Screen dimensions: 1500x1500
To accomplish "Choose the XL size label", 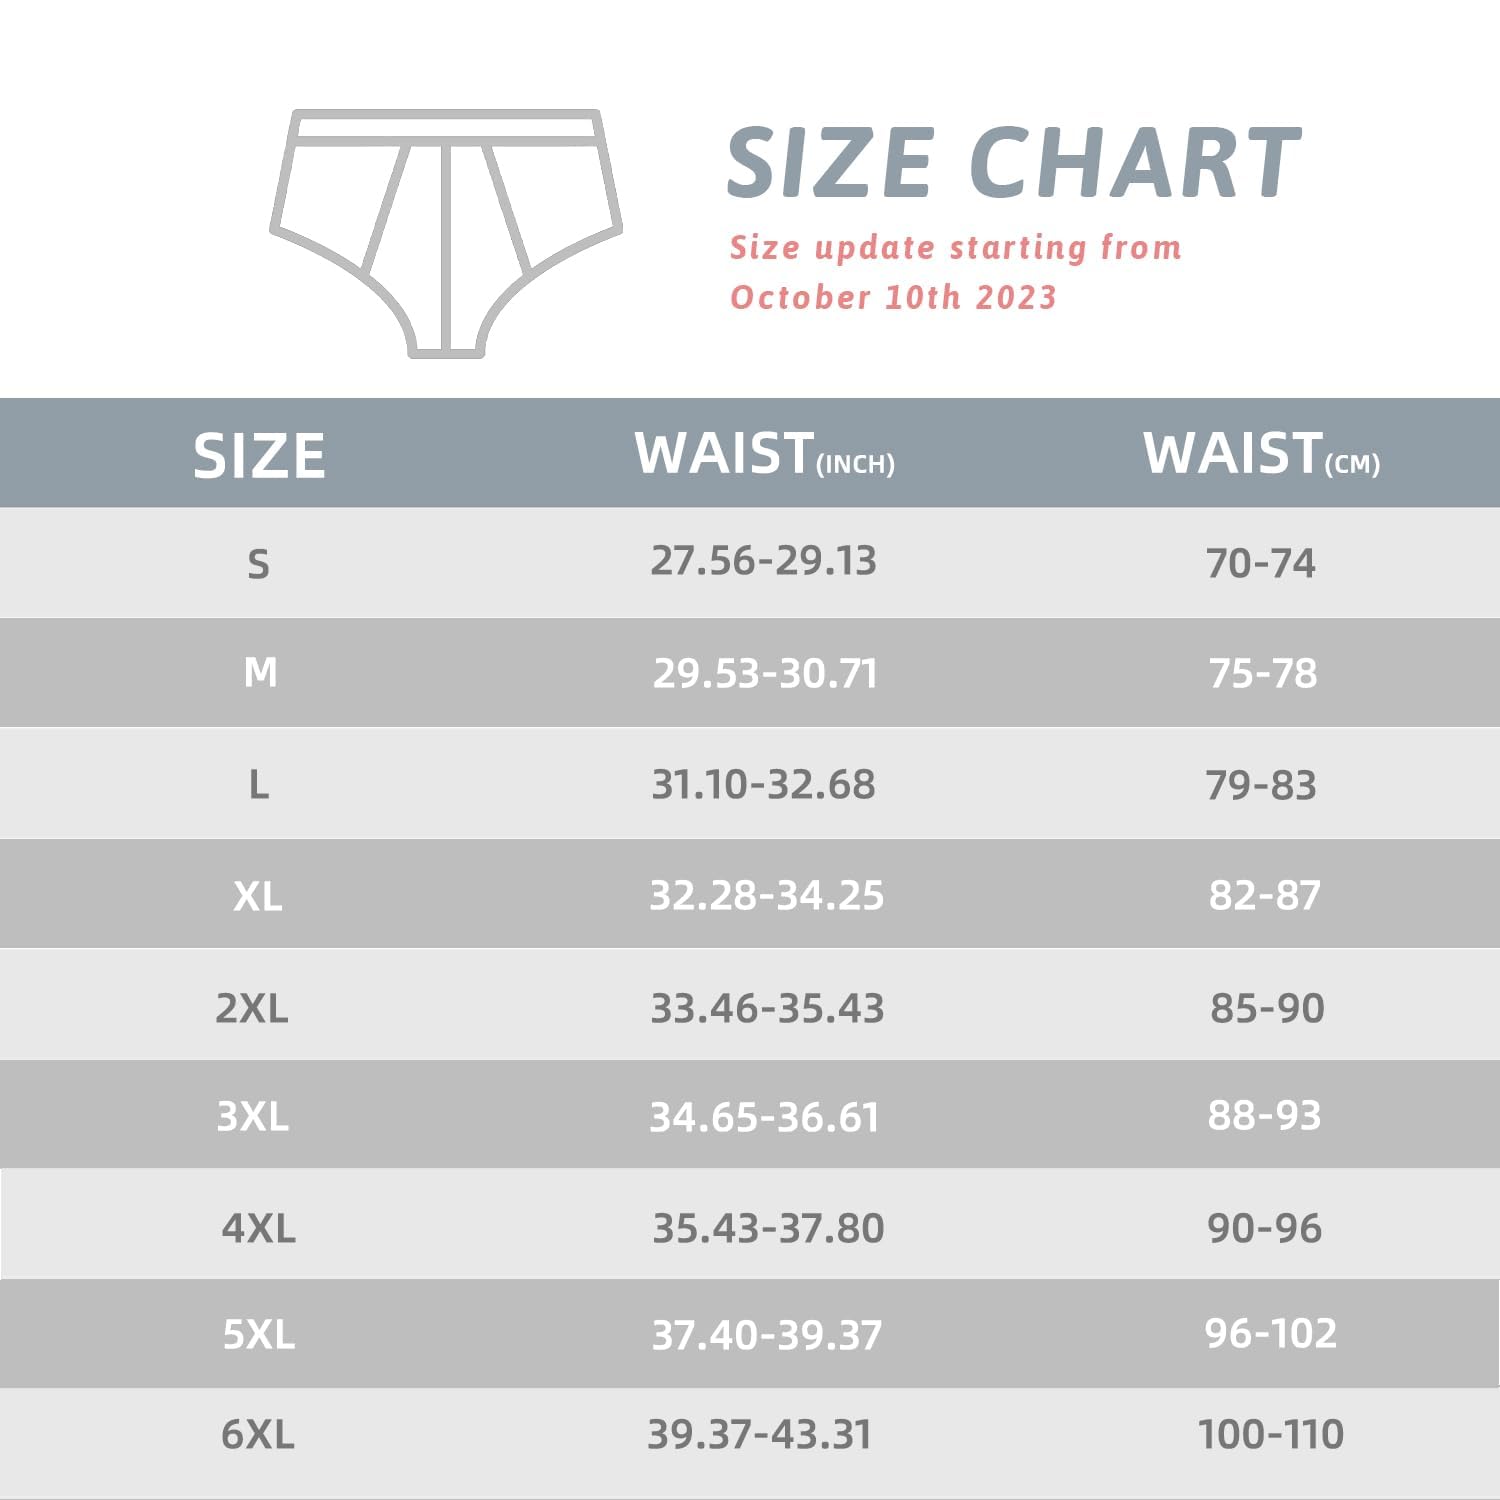I will pyautogui.click(x=257, y=896).
